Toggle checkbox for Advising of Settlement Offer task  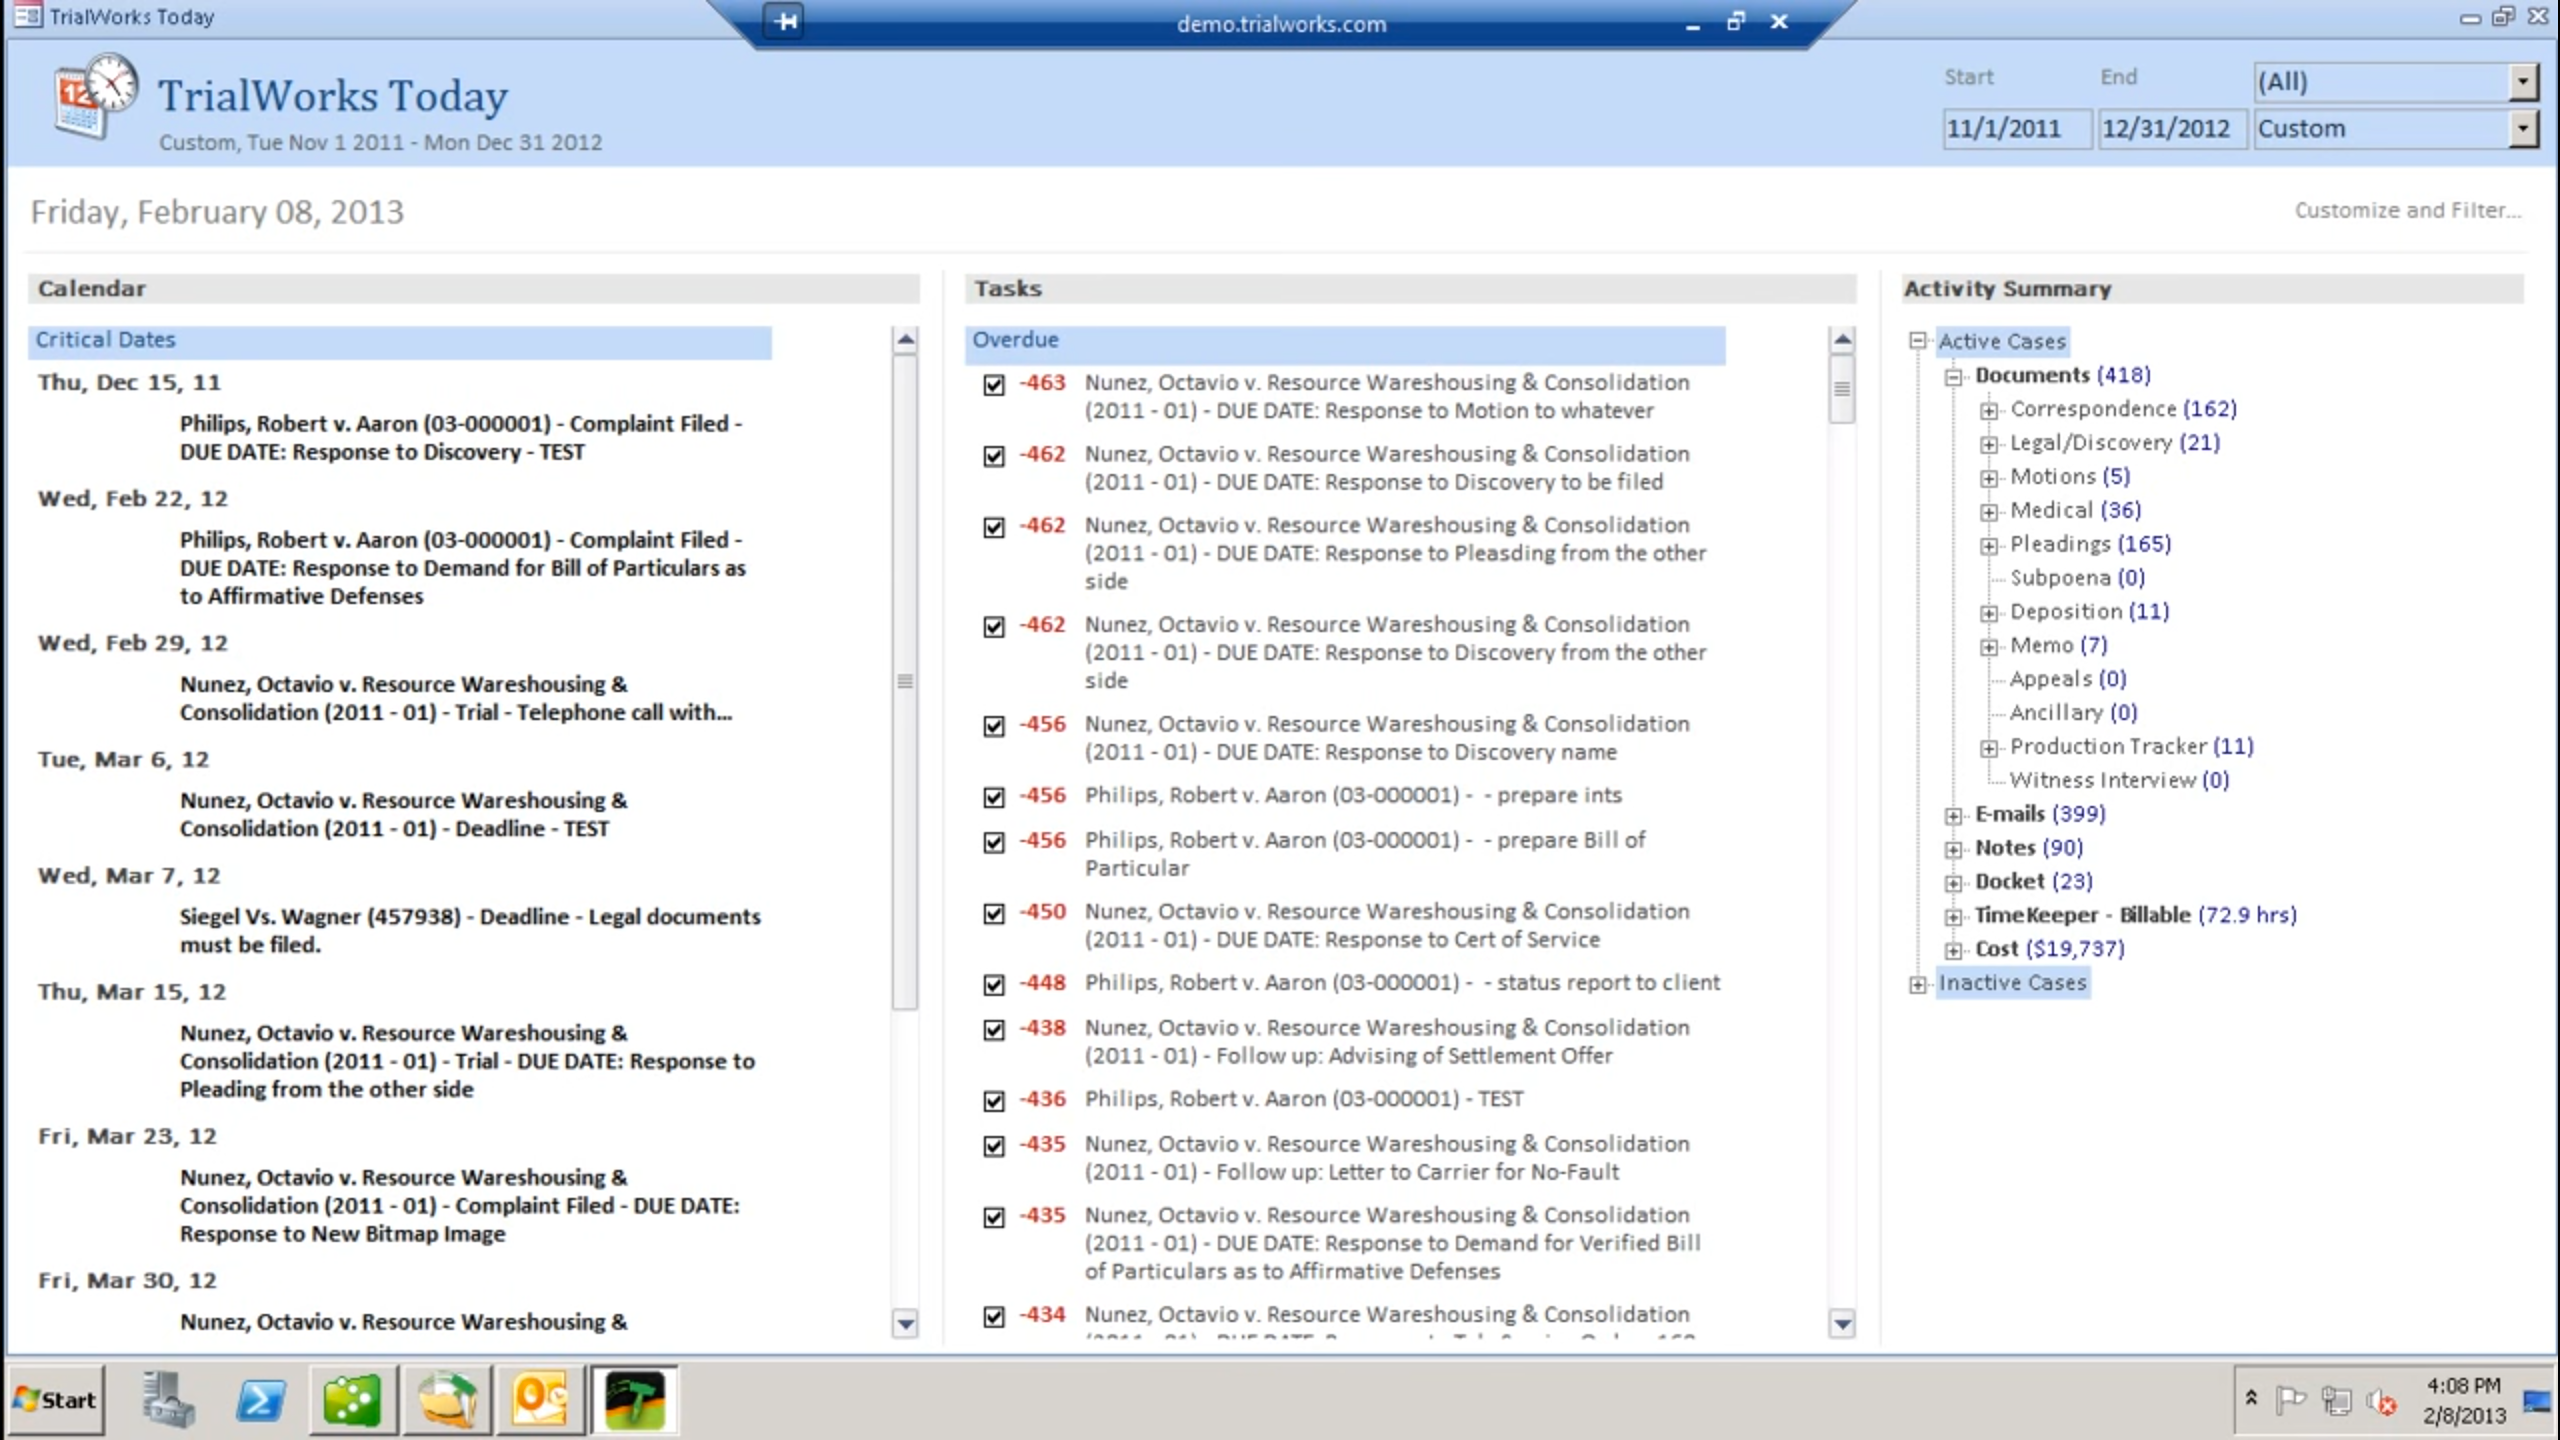click(993, 1029)
